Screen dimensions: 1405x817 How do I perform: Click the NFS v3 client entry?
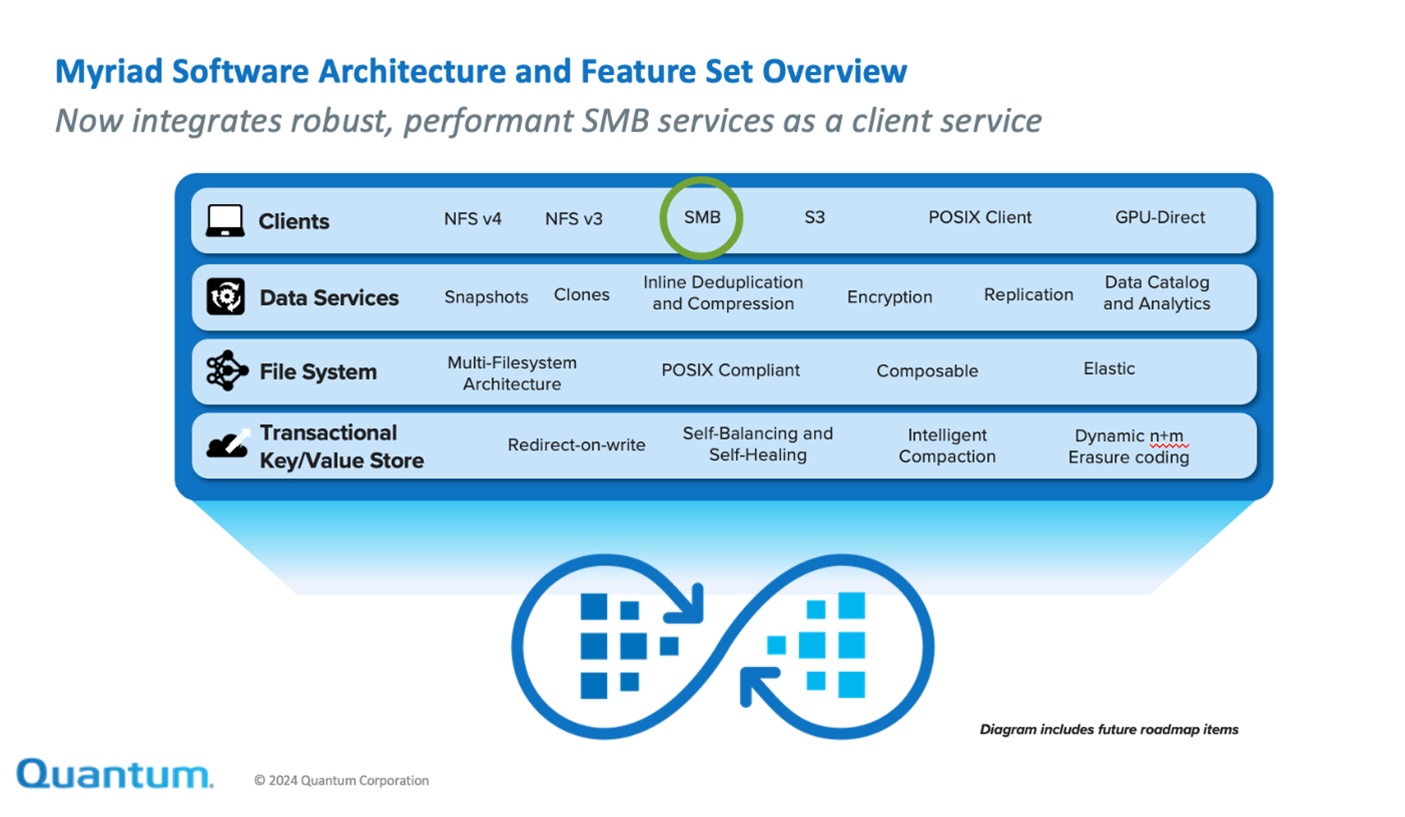click(574, 218)
